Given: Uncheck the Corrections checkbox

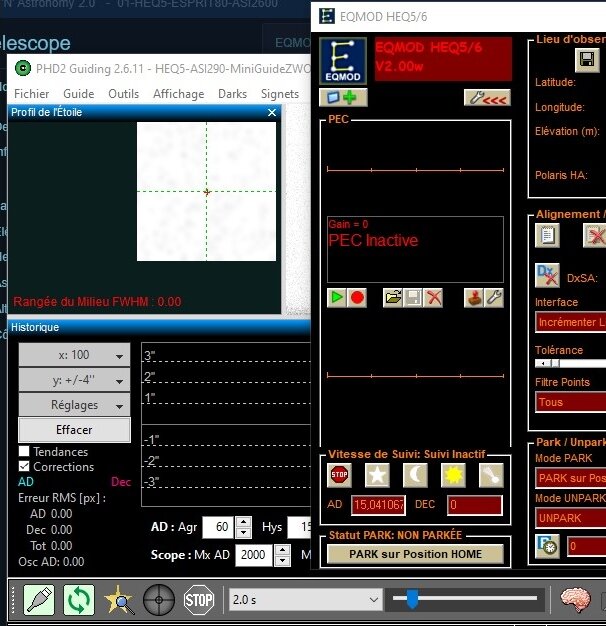Looking at the screenshot, I should coord(24,466).
